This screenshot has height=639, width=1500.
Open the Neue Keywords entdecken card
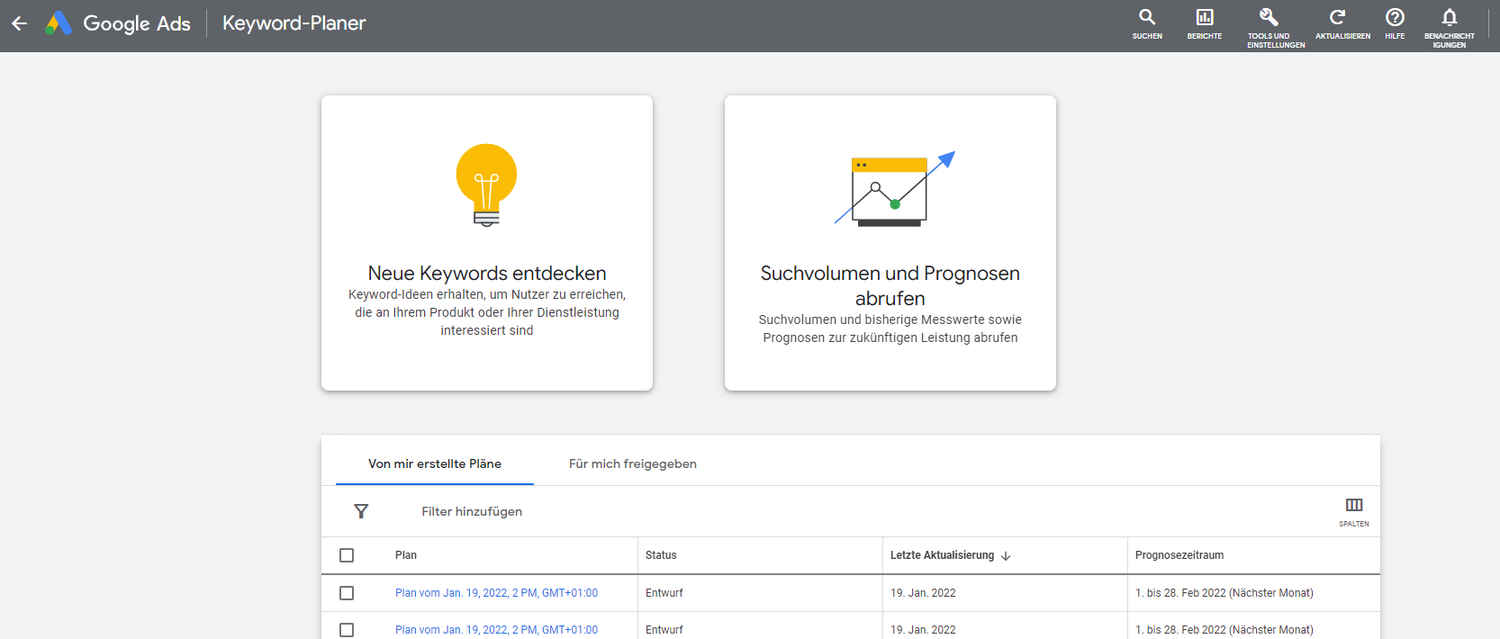(487, 242)
